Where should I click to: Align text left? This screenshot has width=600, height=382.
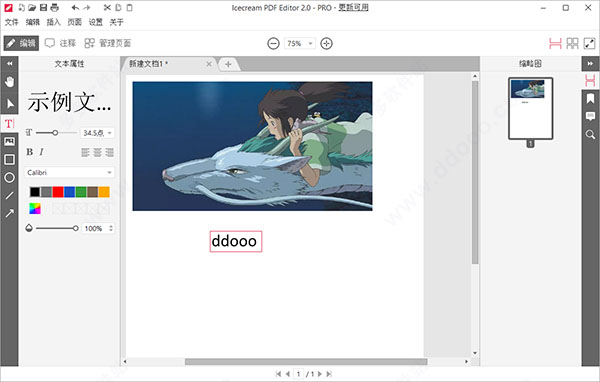tap(85, 152)
